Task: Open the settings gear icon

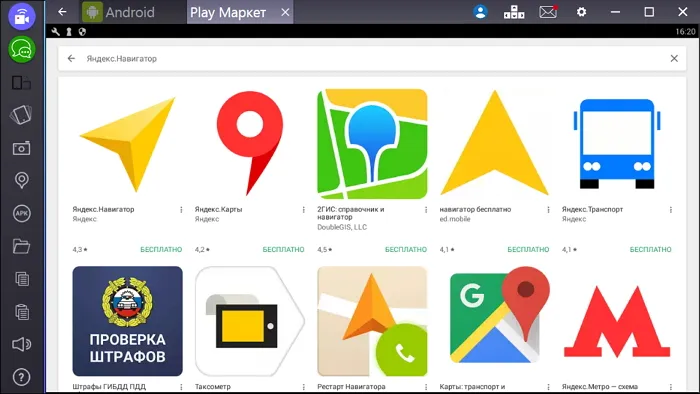Action: pos(581,12)
